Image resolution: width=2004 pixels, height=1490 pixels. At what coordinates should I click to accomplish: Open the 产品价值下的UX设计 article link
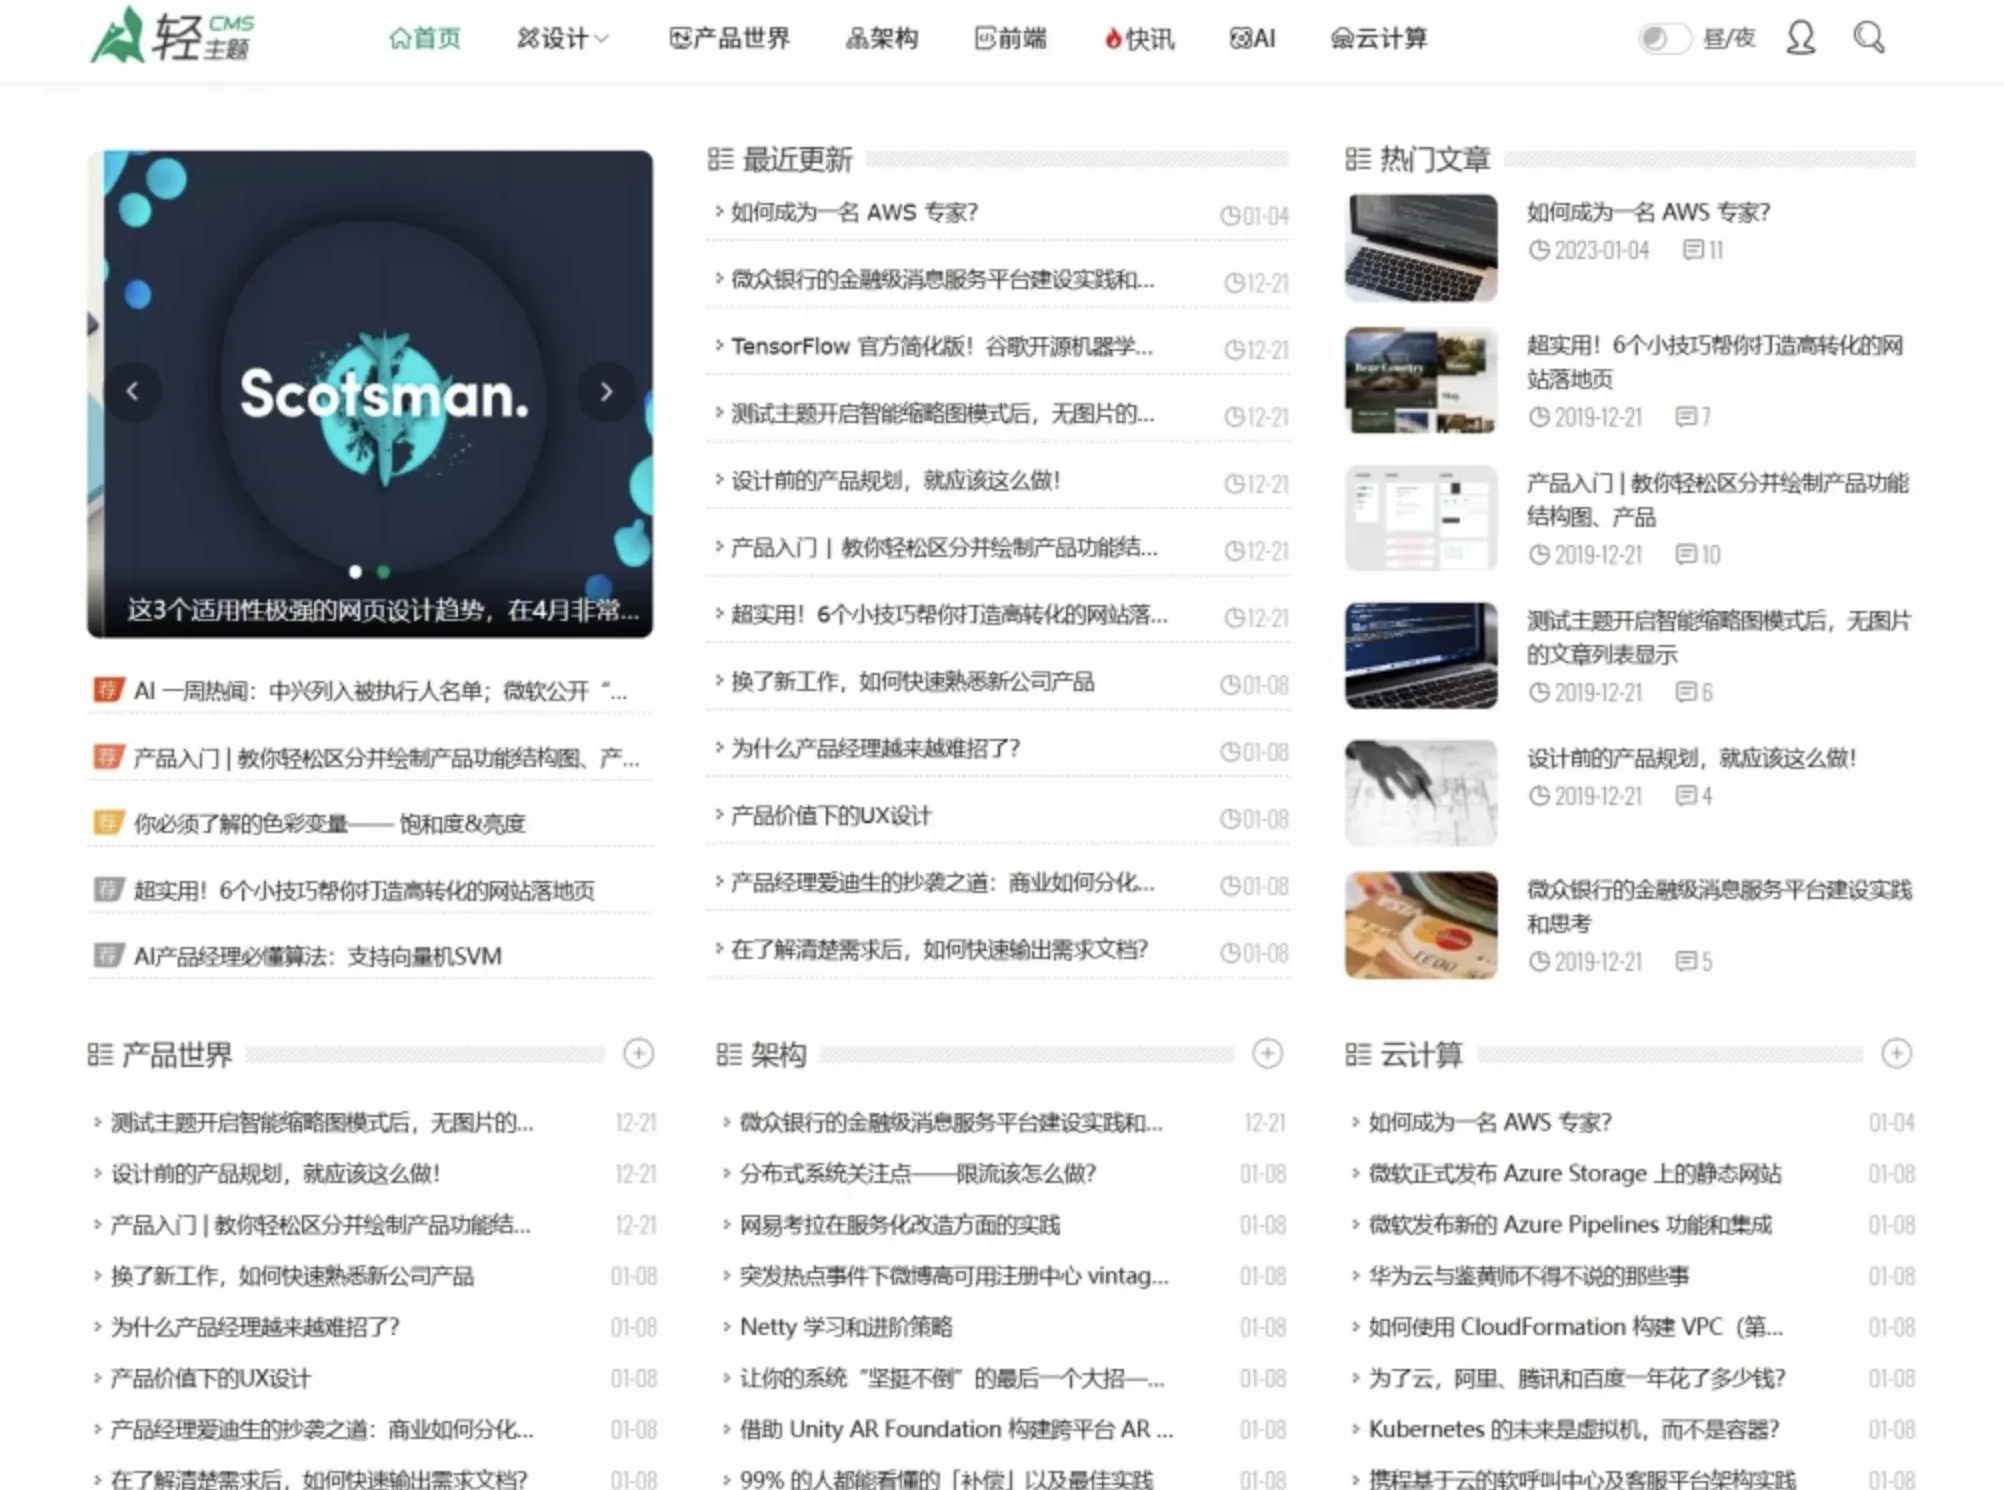(x=828, y=815)
